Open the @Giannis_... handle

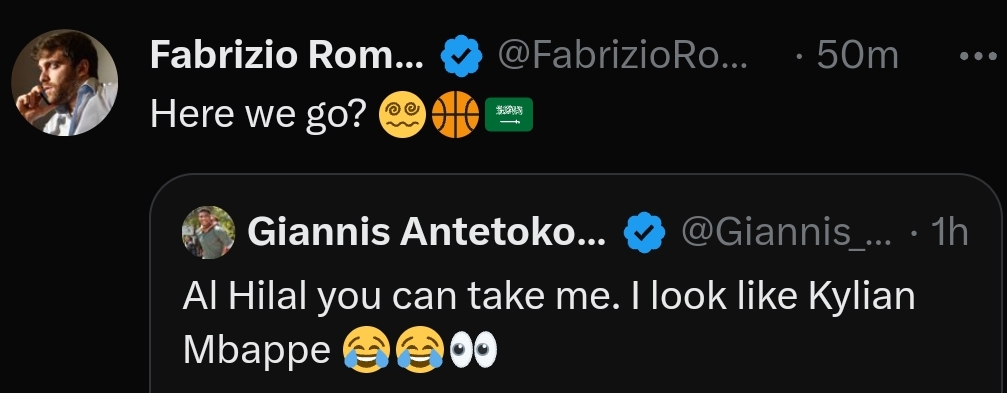tap(786, 232)
